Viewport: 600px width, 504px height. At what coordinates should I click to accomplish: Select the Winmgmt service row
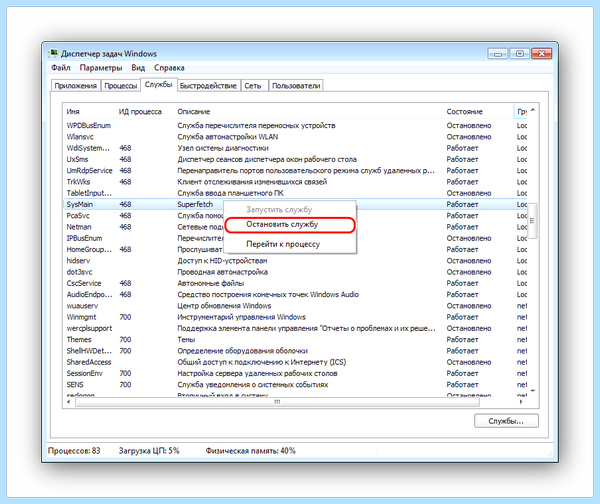[295, 317]
